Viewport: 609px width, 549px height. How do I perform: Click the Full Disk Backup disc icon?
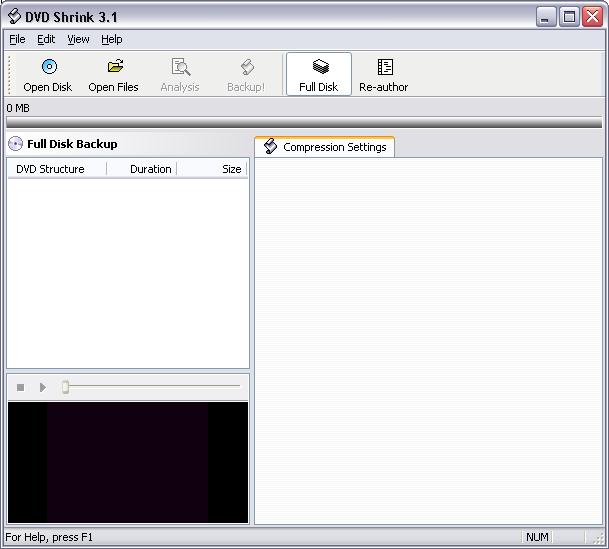point(16,144)
